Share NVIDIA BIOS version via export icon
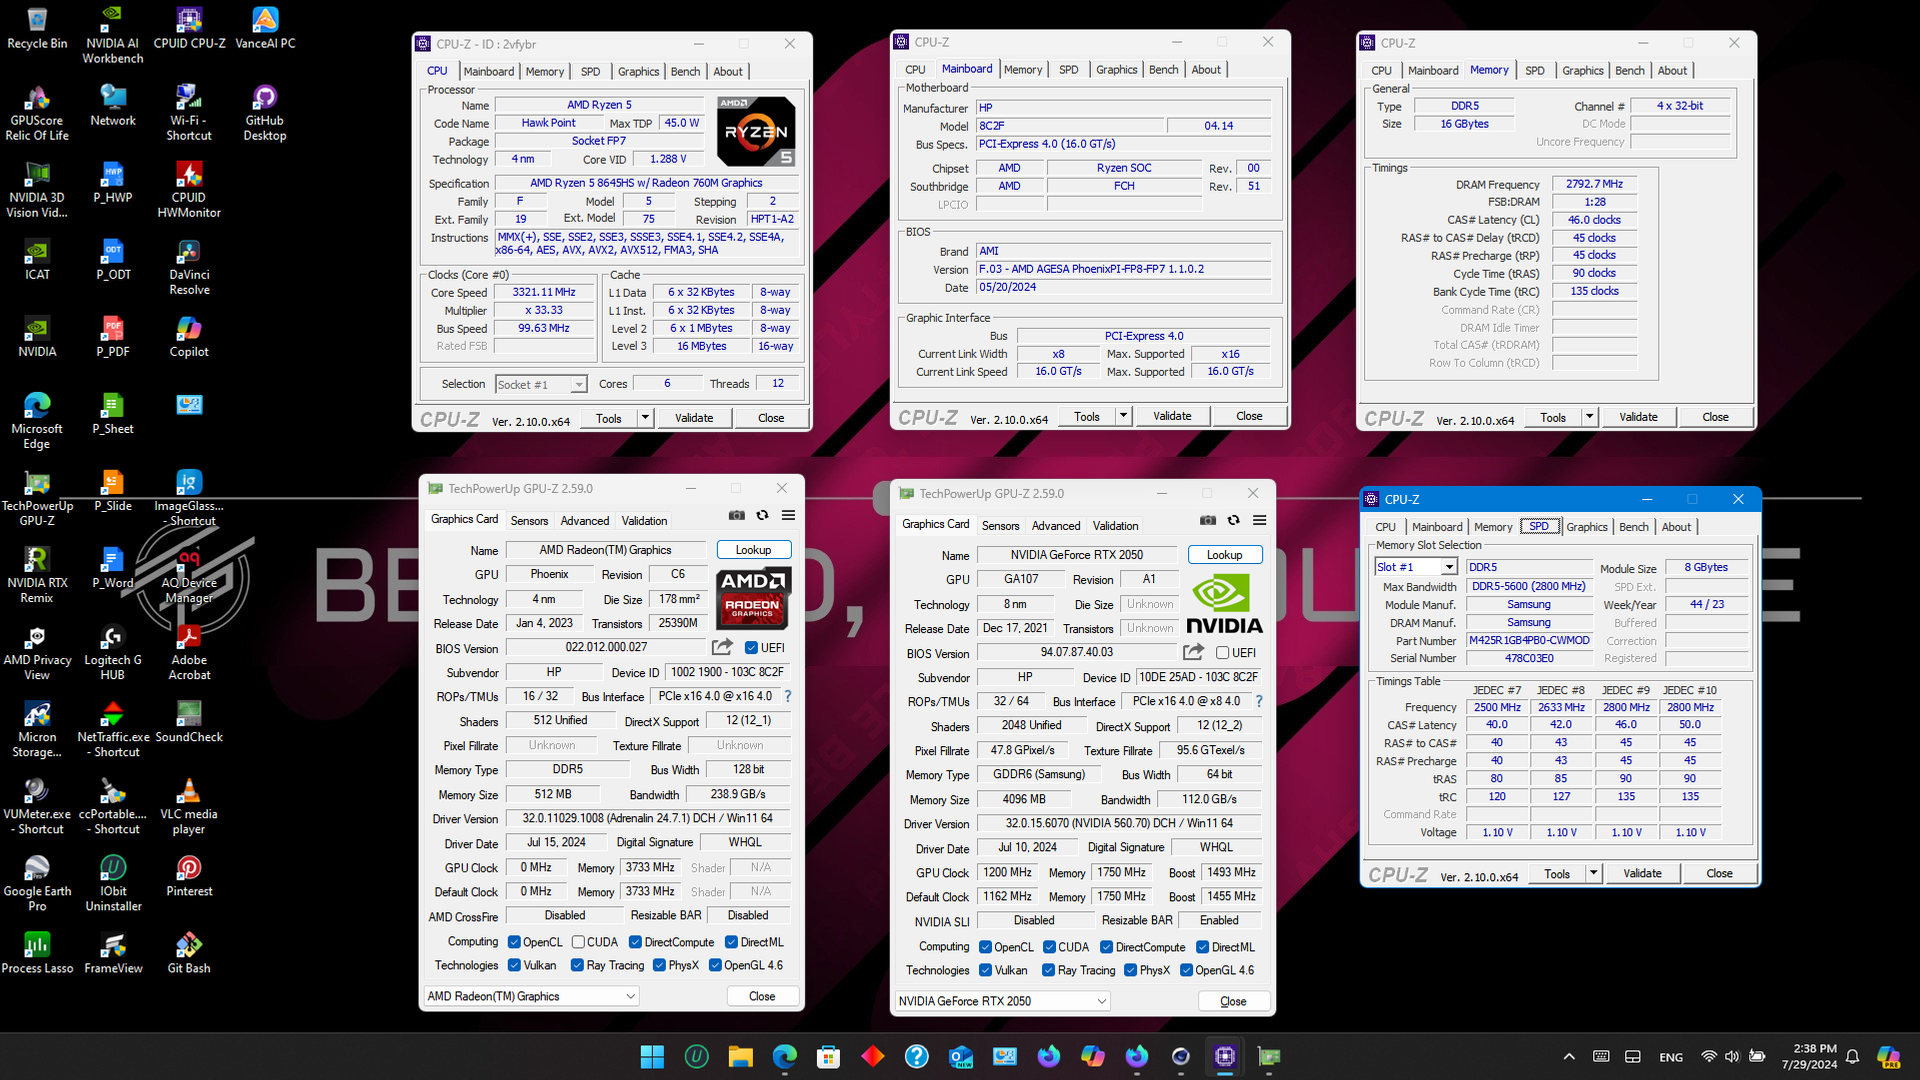Image resolution: width=1920 pixels, height=1080 pixels. point(1193,652)
